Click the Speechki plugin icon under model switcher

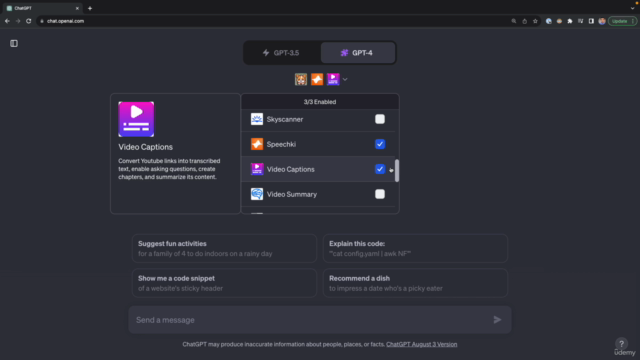point(317,79)
